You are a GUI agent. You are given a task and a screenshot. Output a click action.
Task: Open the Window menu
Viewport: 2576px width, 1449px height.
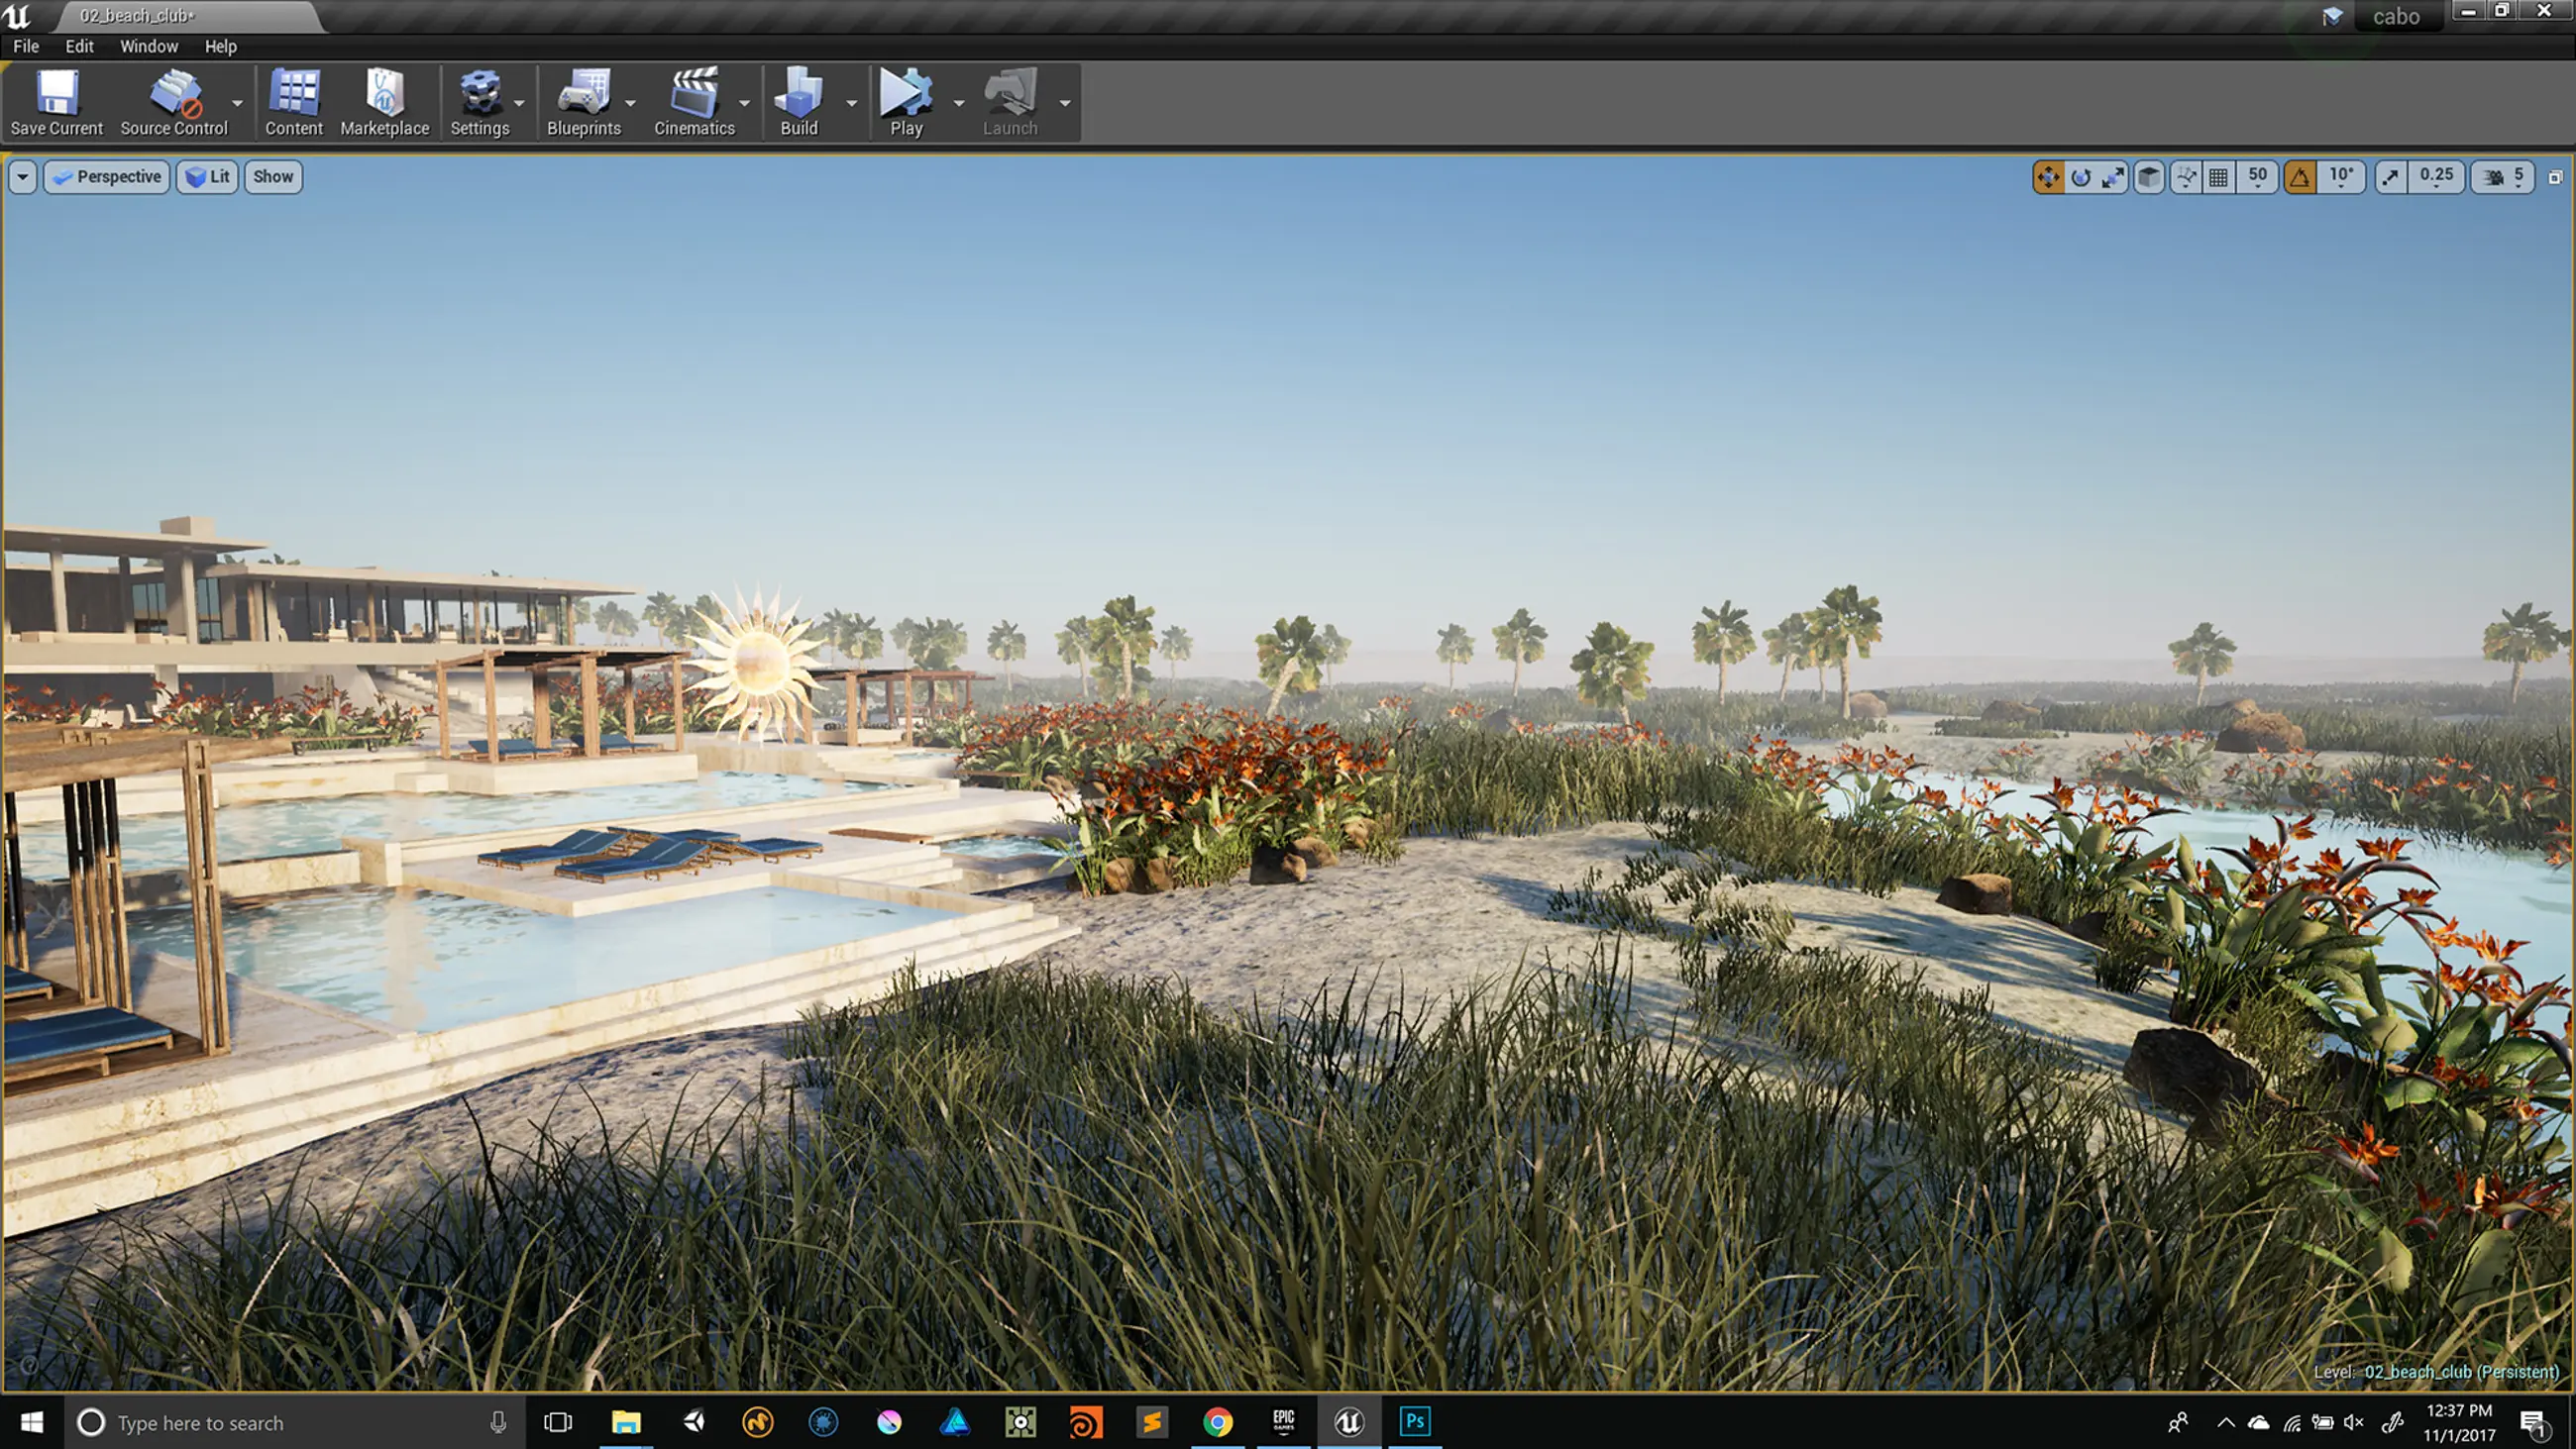point(149,46)
